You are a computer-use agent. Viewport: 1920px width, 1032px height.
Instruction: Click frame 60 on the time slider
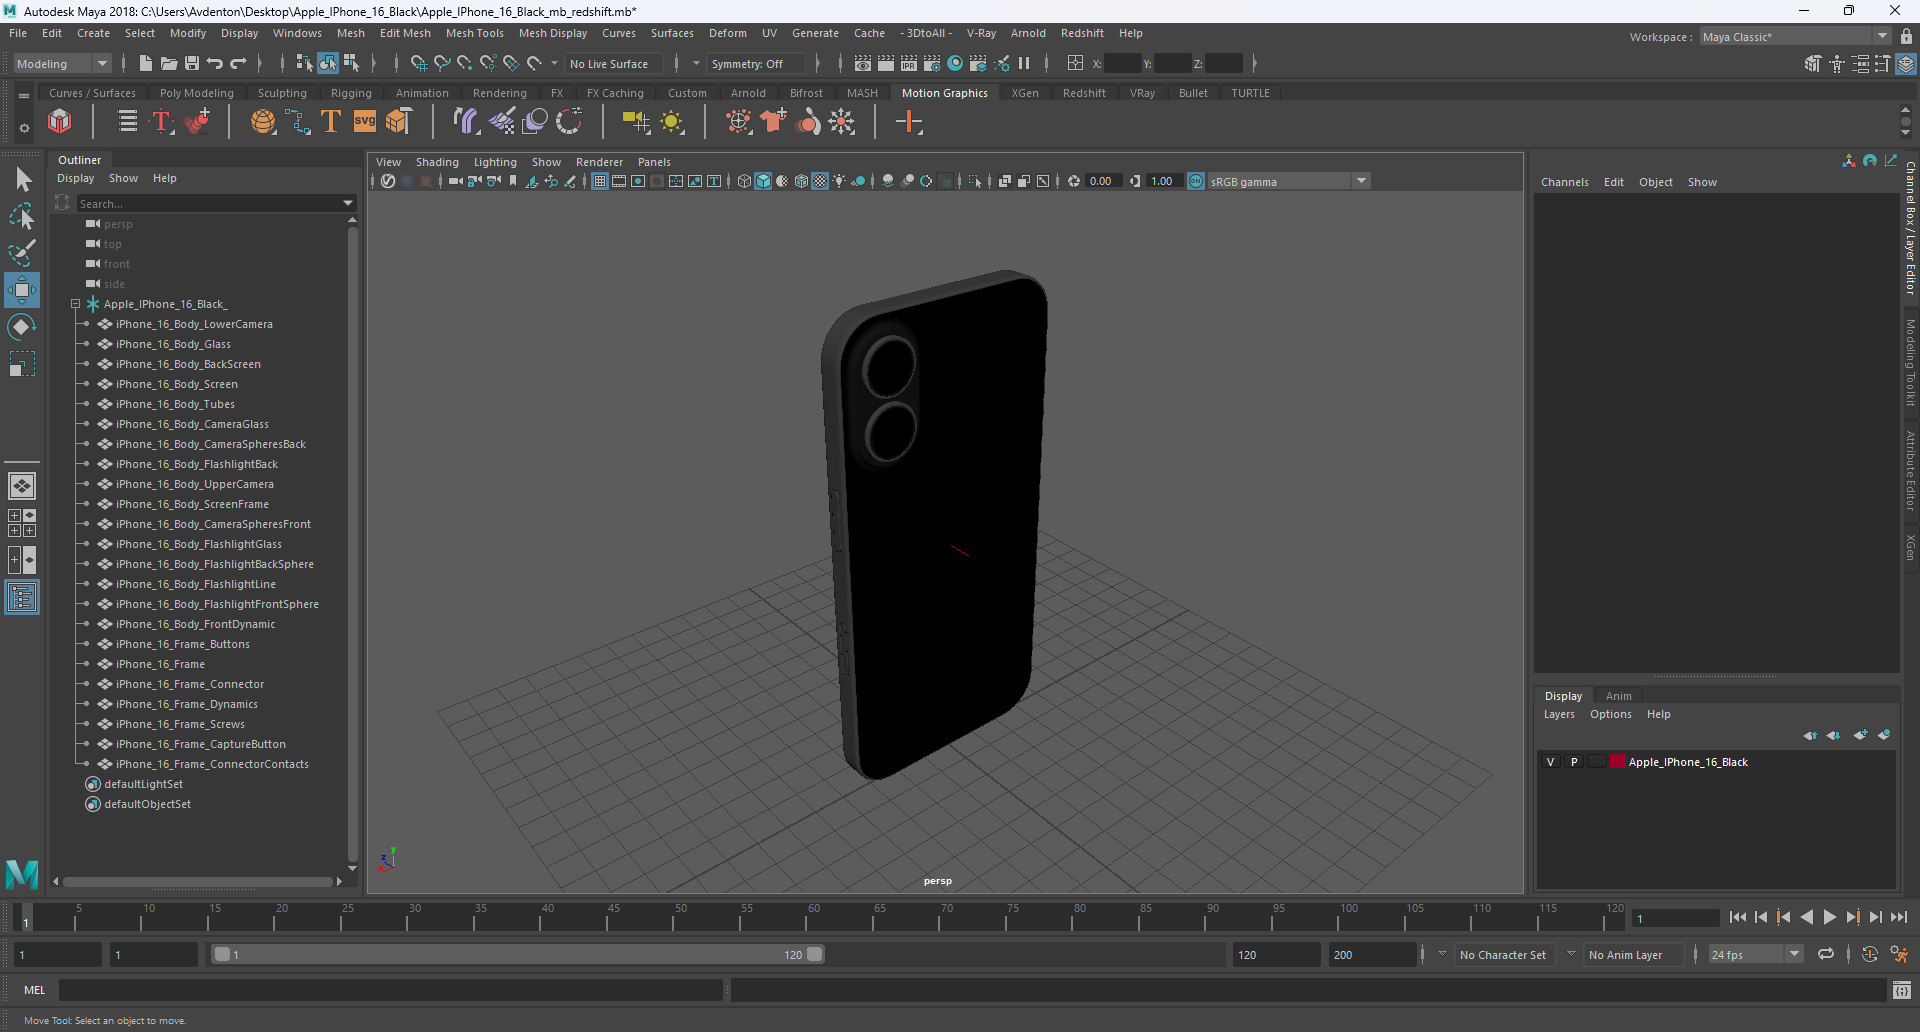click(x=814, y=916)
